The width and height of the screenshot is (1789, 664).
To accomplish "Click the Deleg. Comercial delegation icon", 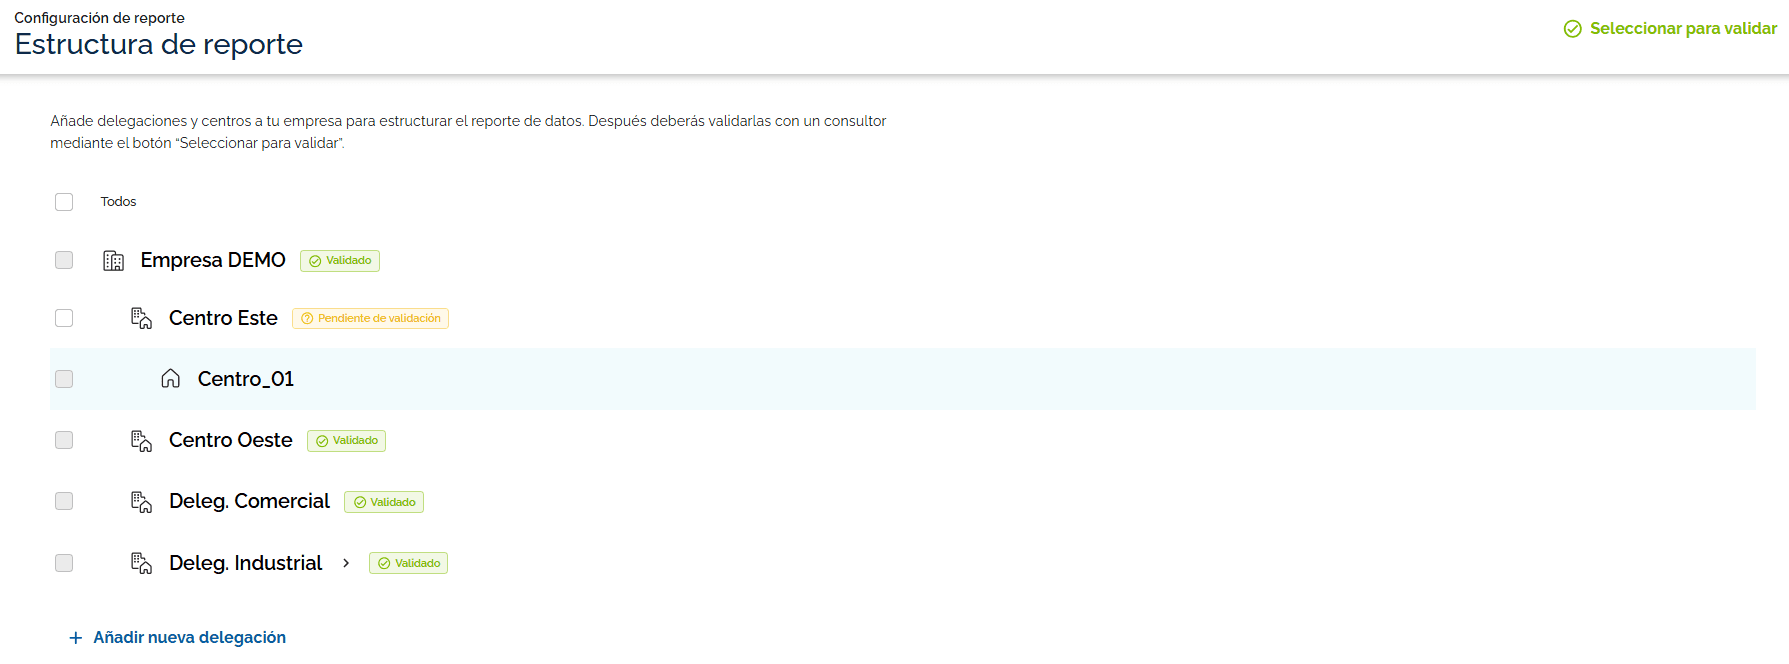I will click(142, 501).
